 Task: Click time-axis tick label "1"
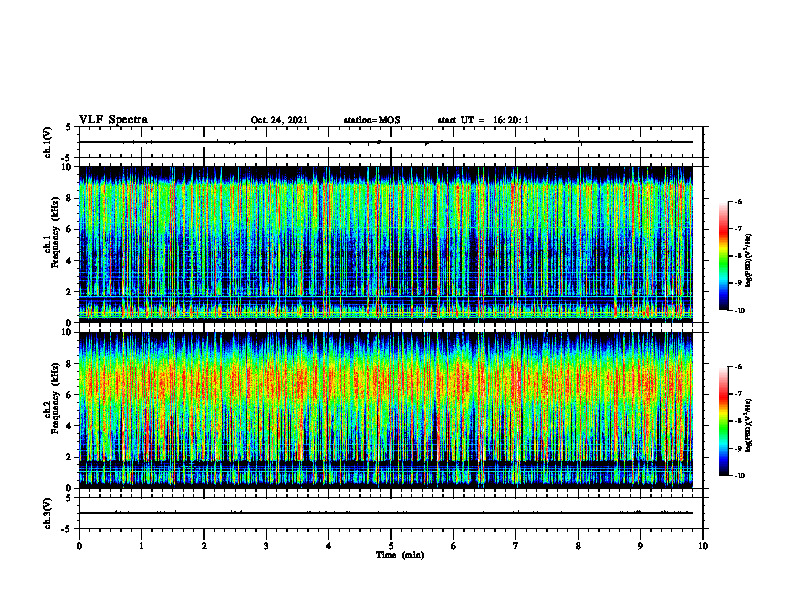pos(141,546)
